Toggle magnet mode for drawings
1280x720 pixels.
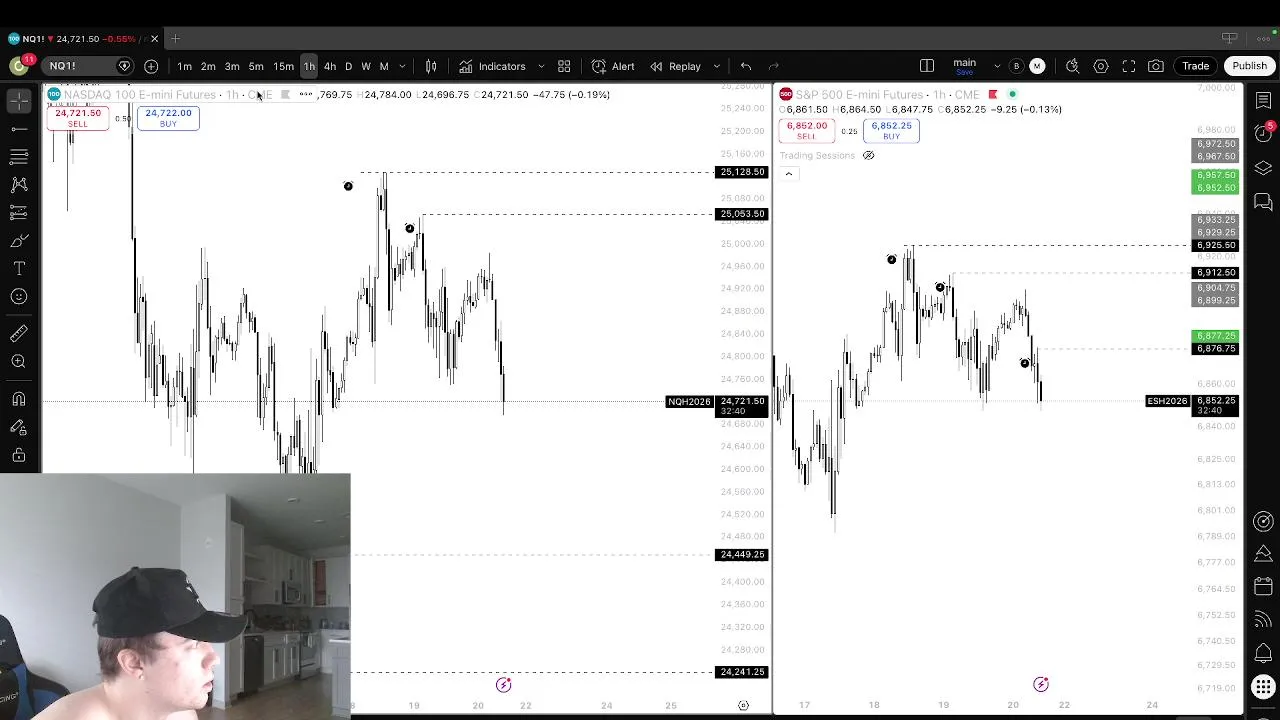(19, 399)
